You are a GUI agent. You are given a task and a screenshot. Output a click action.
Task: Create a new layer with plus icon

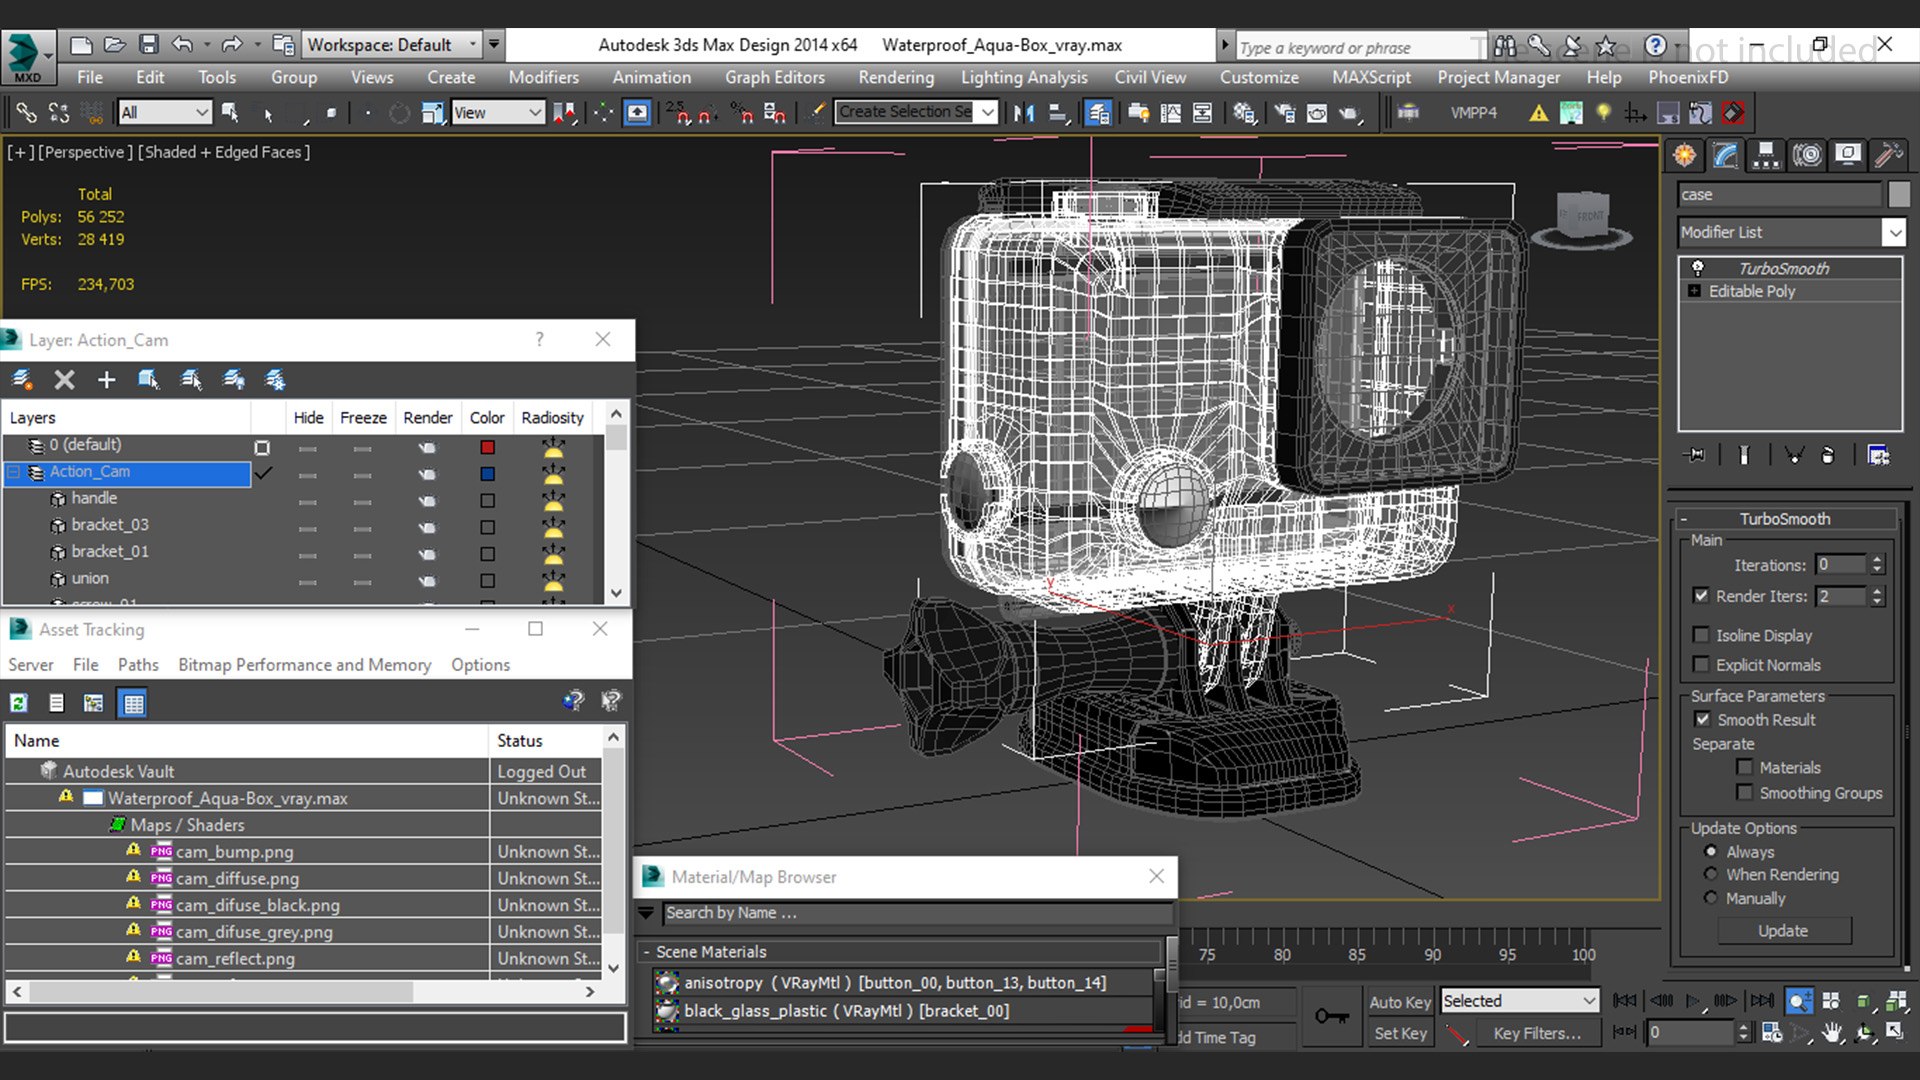point(106,380)
